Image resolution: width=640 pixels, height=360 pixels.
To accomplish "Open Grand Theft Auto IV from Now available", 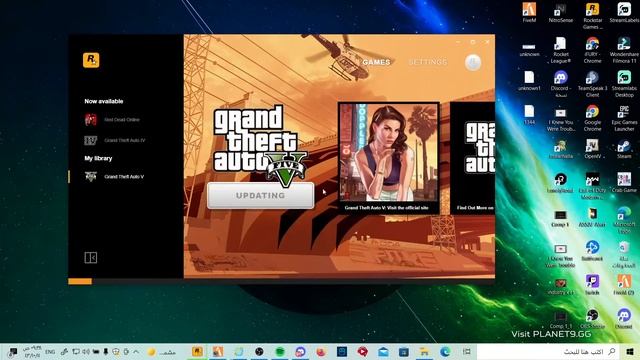I will click(115, 140).
